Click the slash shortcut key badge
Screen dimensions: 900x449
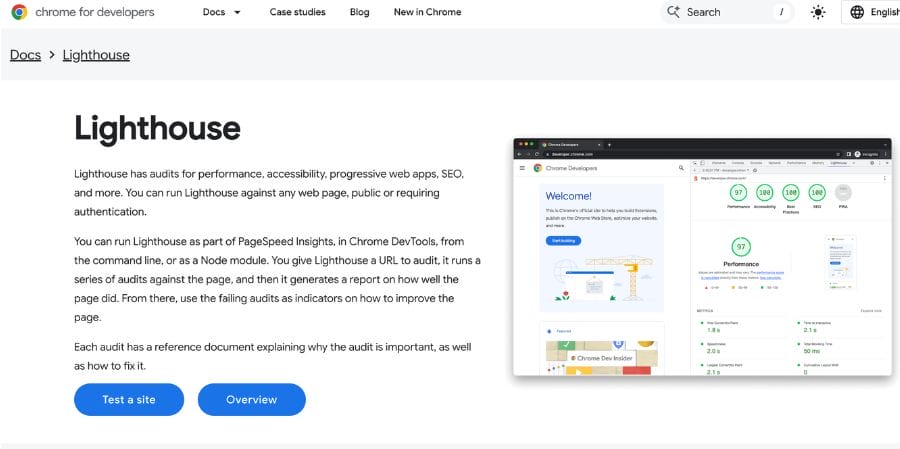(781, 12)
